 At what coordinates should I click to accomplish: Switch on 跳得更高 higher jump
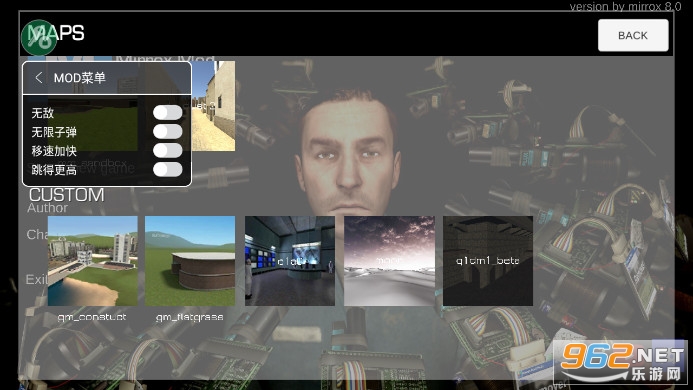(168, 170)
